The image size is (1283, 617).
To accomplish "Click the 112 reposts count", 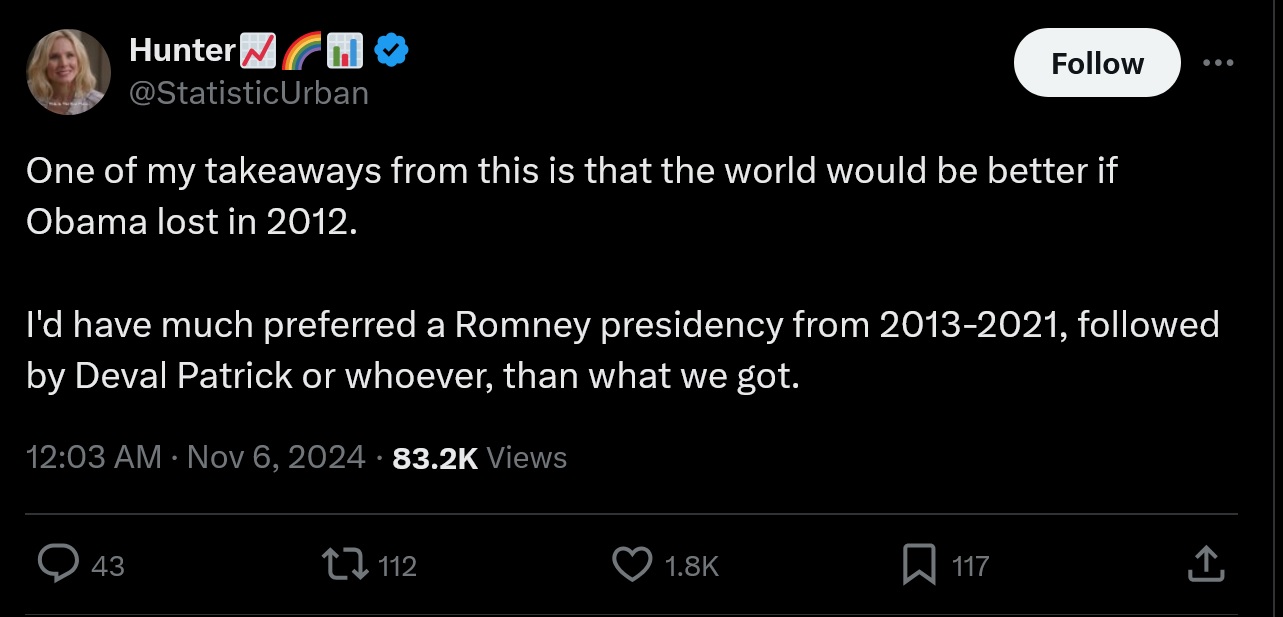I will pyautogui.click(x=398, y=566).
